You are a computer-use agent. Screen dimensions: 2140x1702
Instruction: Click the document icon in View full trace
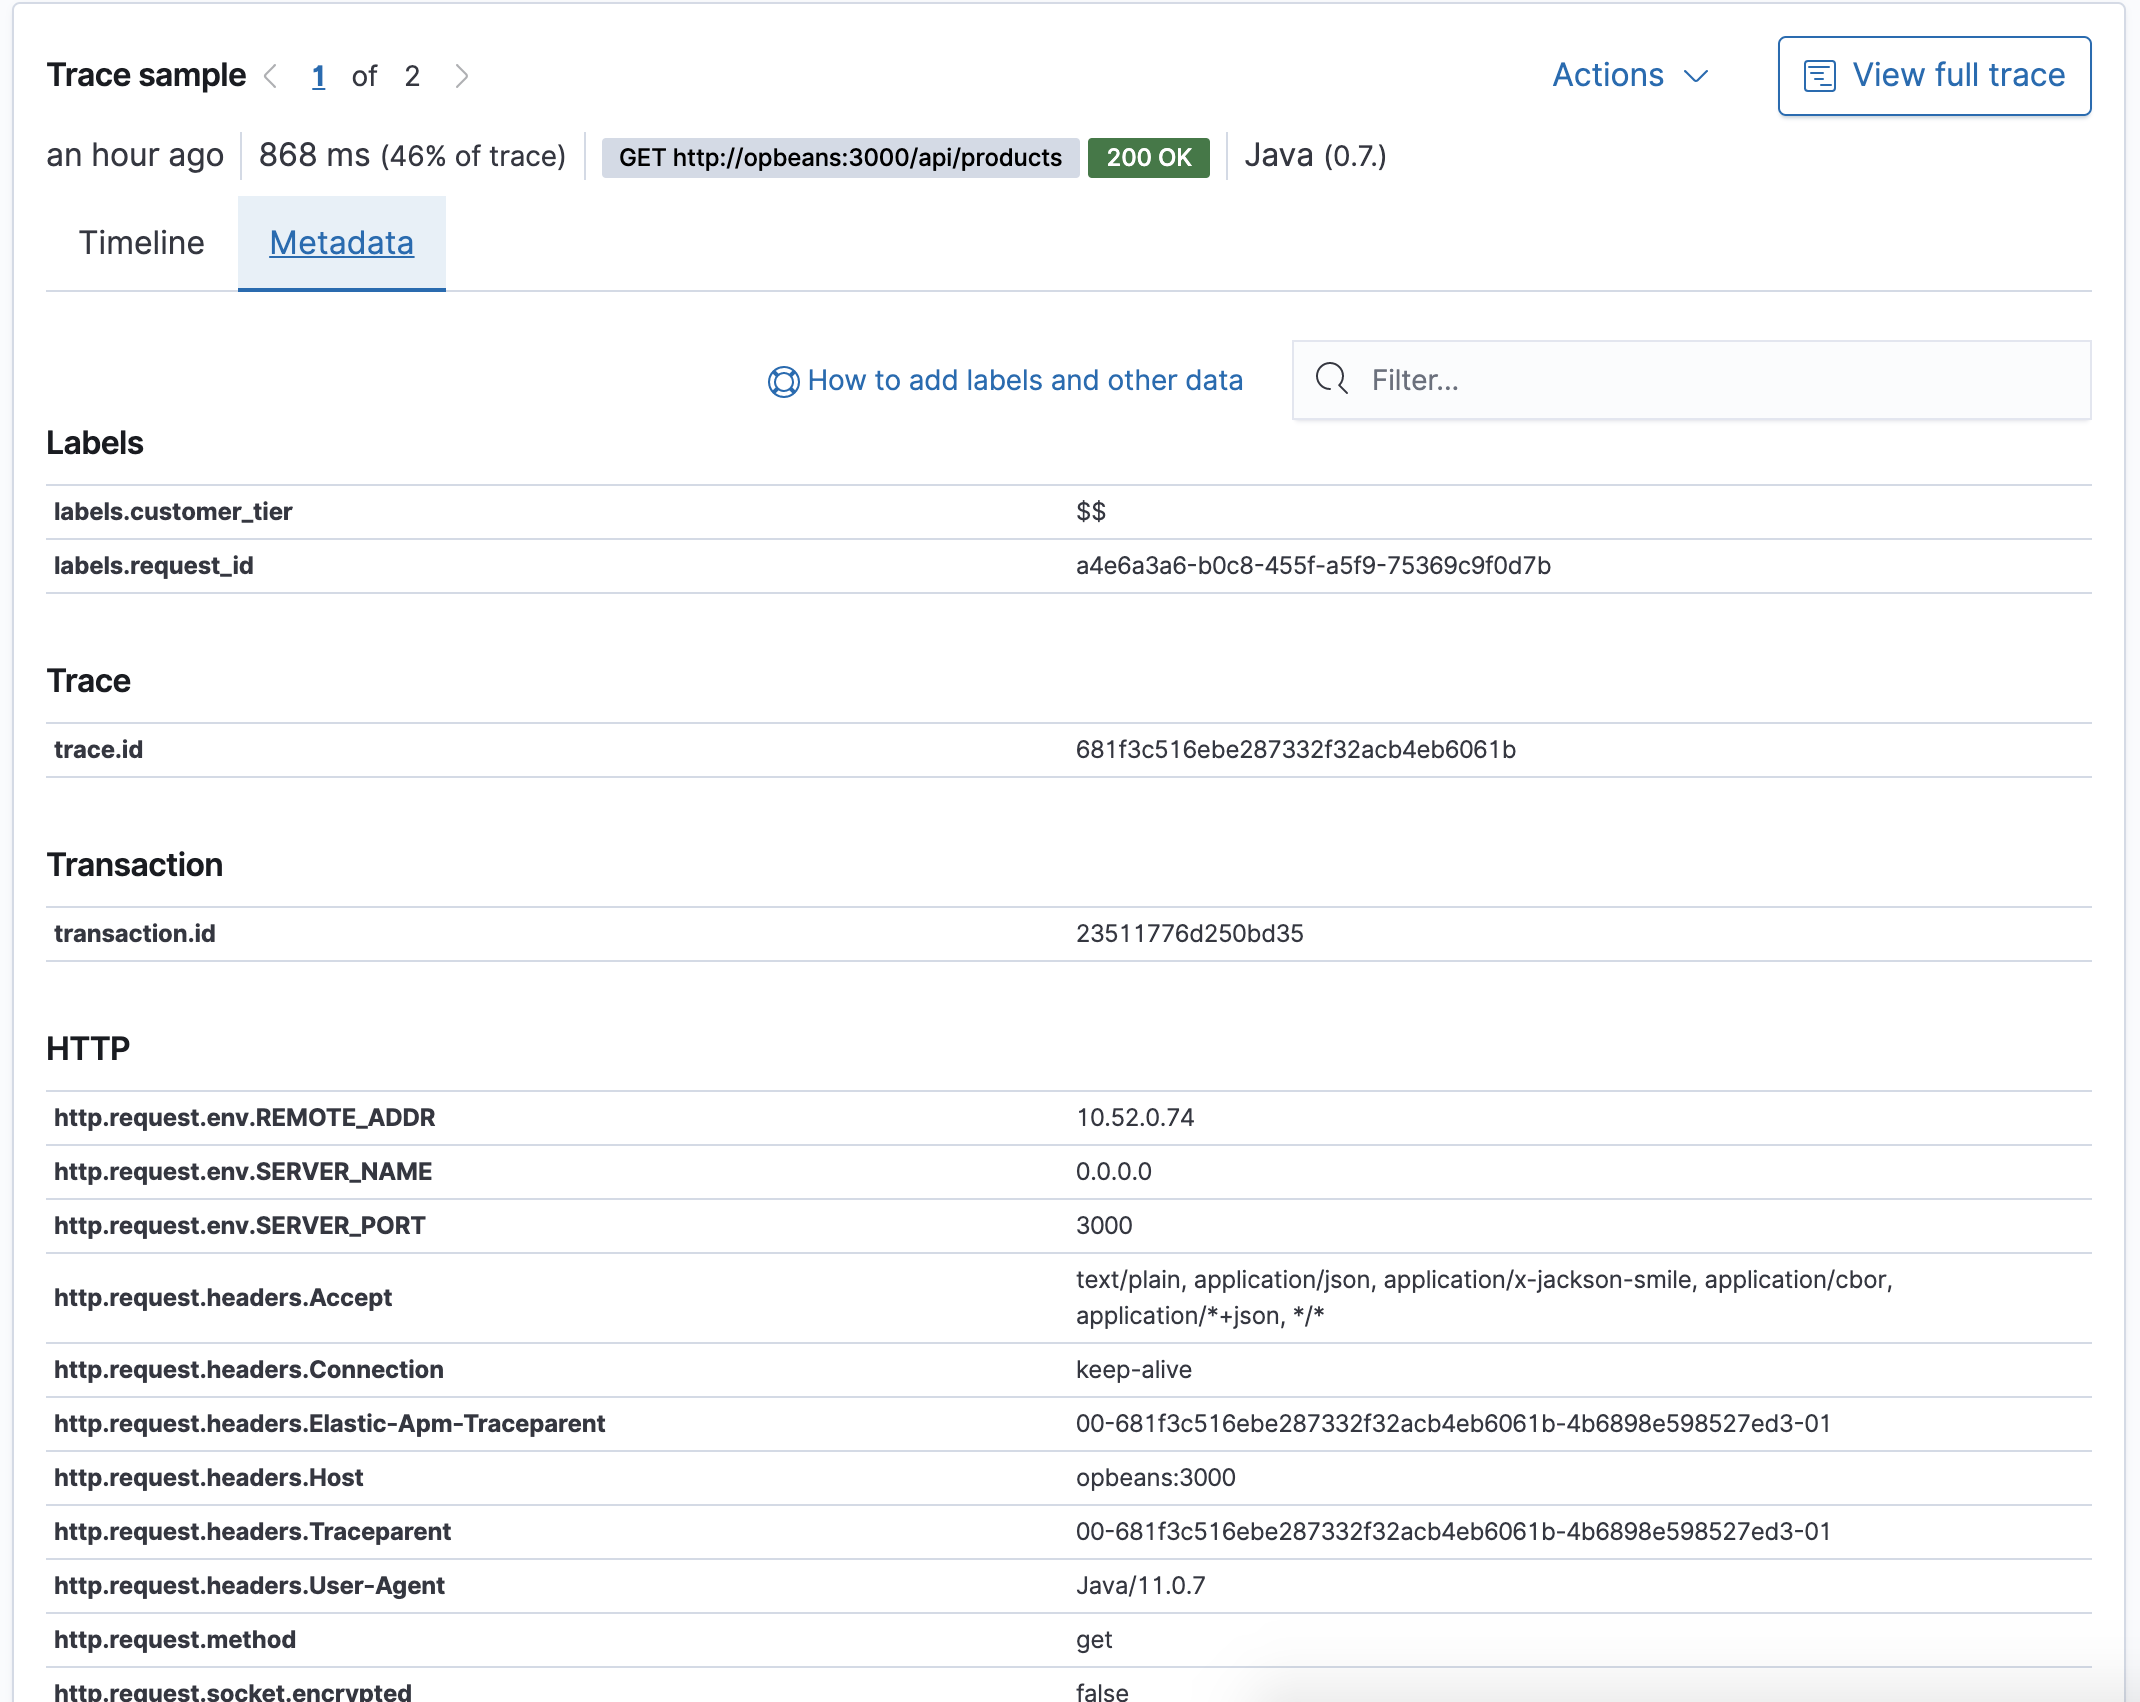(1820, 74)
